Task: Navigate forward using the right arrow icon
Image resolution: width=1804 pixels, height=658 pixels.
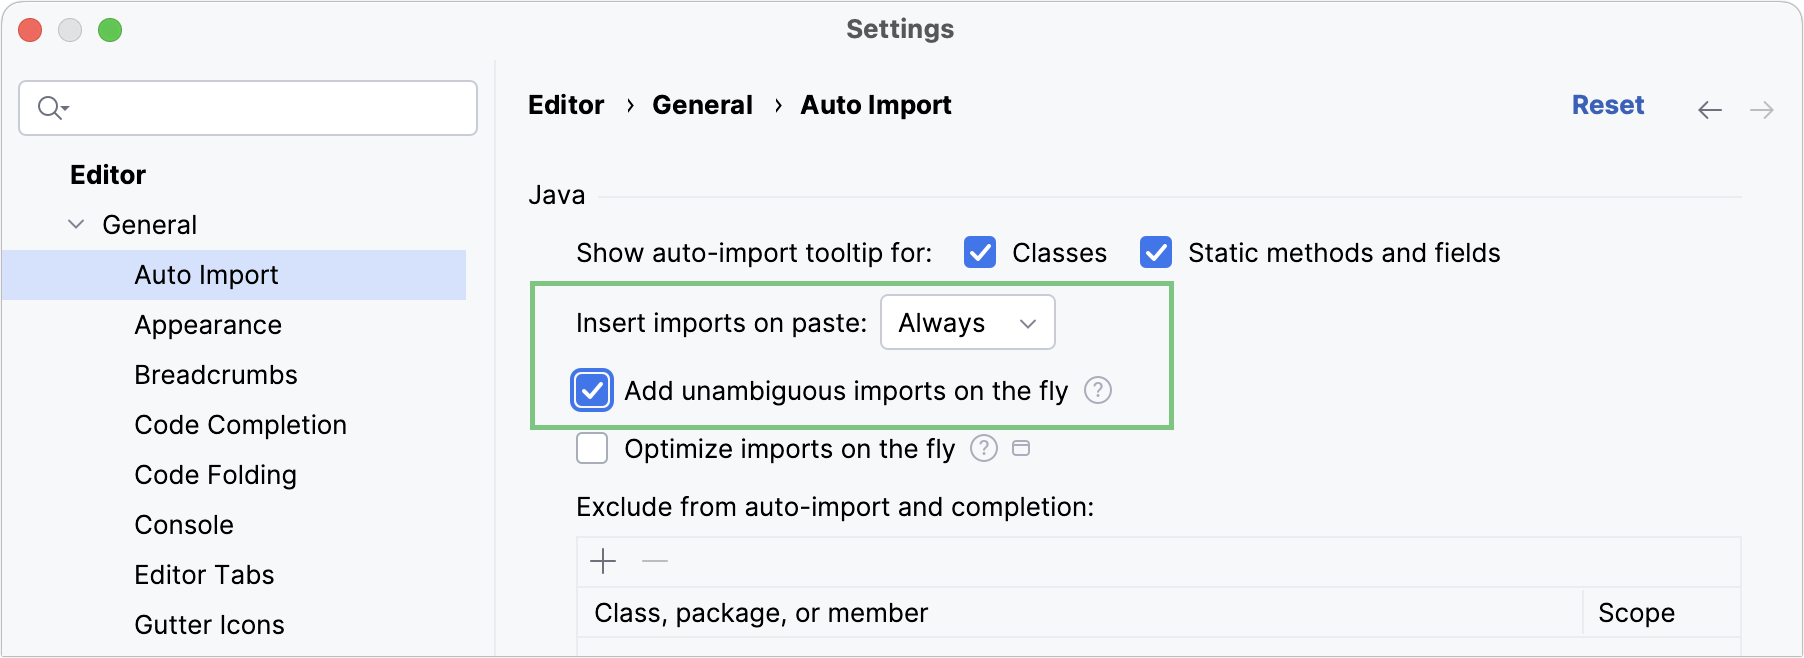Action: click(1762, 109)
